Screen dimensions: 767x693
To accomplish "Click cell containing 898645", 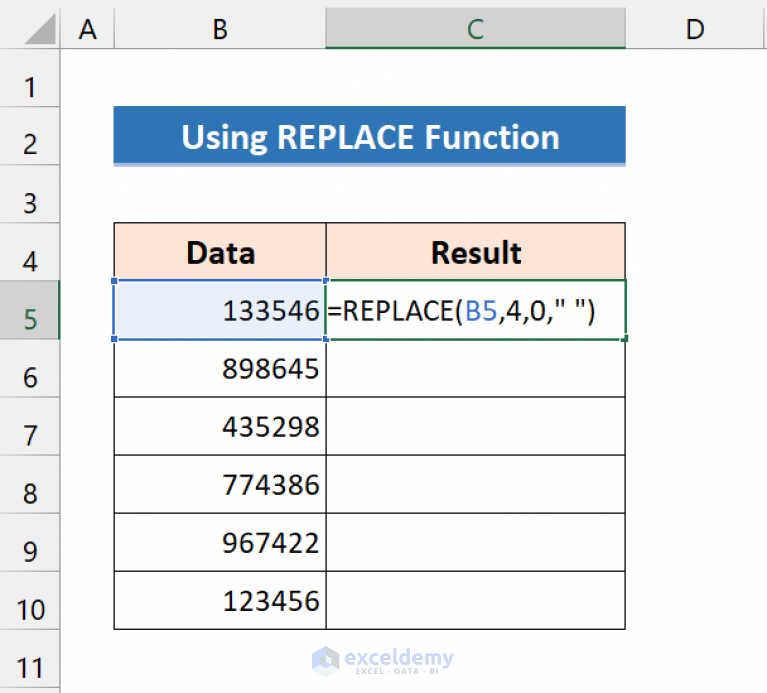I will click(x=220, y=368).
